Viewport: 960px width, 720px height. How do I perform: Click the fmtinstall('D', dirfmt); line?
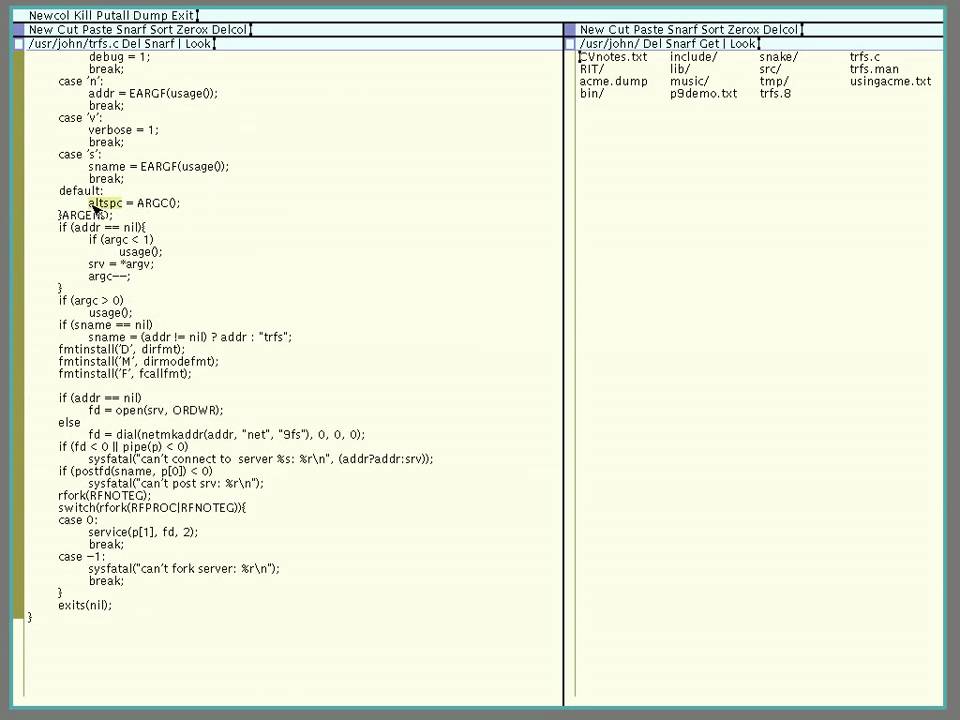coord(122,350)
